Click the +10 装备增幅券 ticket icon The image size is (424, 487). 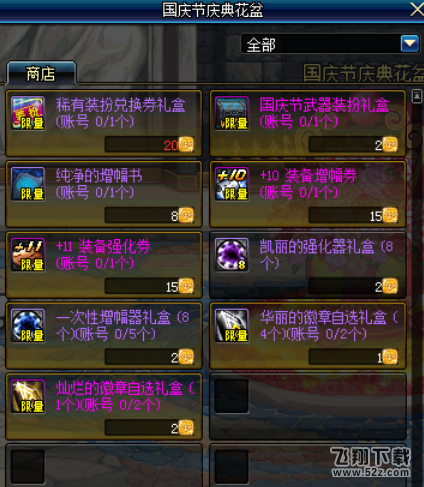pyautogui.click(x=232, y=184)
